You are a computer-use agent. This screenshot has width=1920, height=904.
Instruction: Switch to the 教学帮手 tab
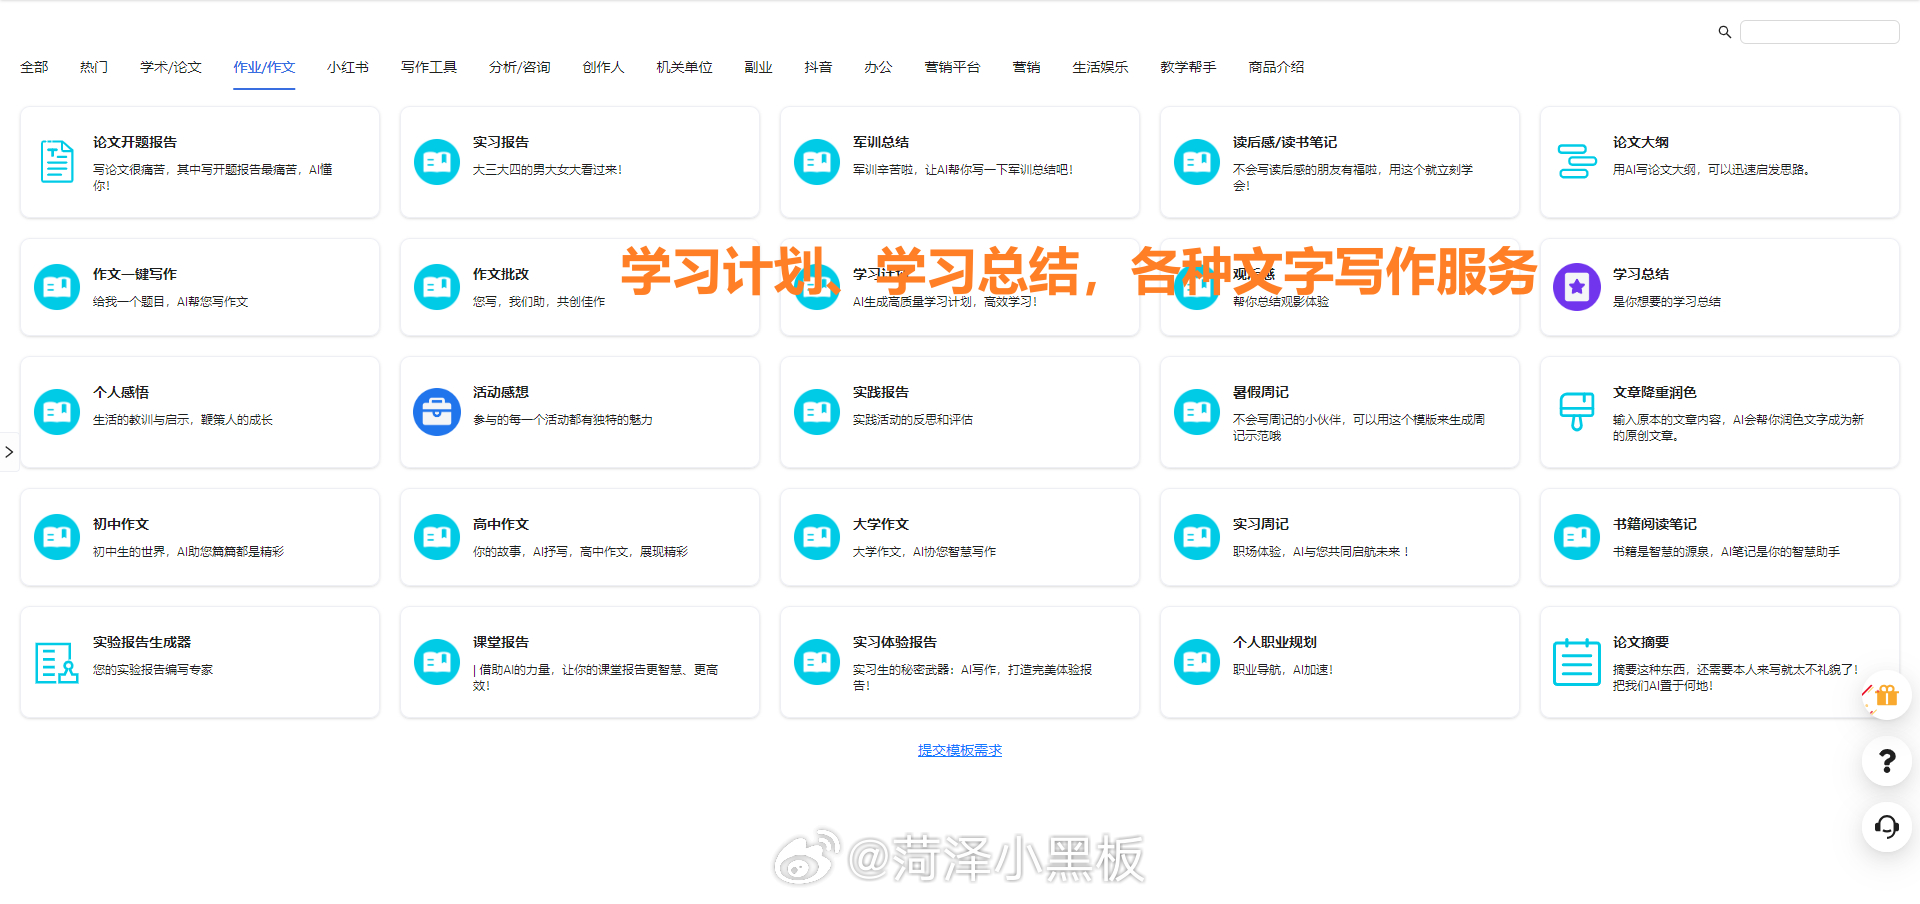click(x=1189, y=67)
